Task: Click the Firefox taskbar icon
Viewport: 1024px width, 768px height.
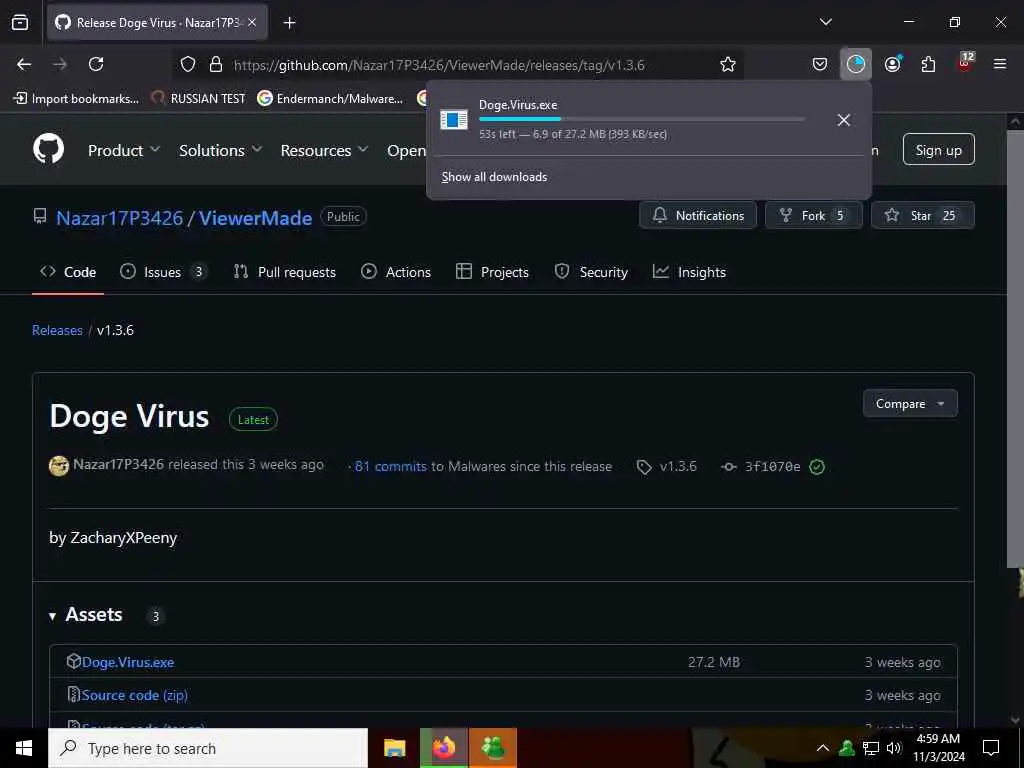Action: (x=444, y=748)
